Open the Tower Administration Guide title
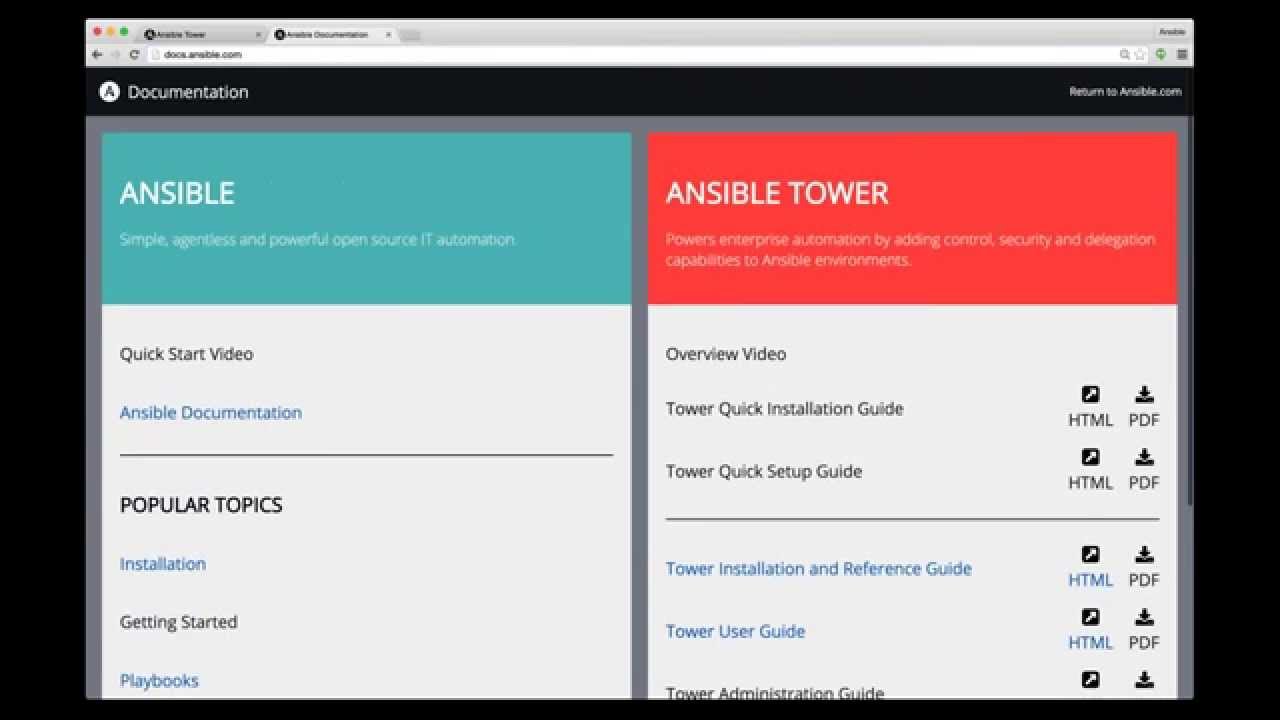The height and width of the screenshot is (720, 1280). tap(775, 693)
